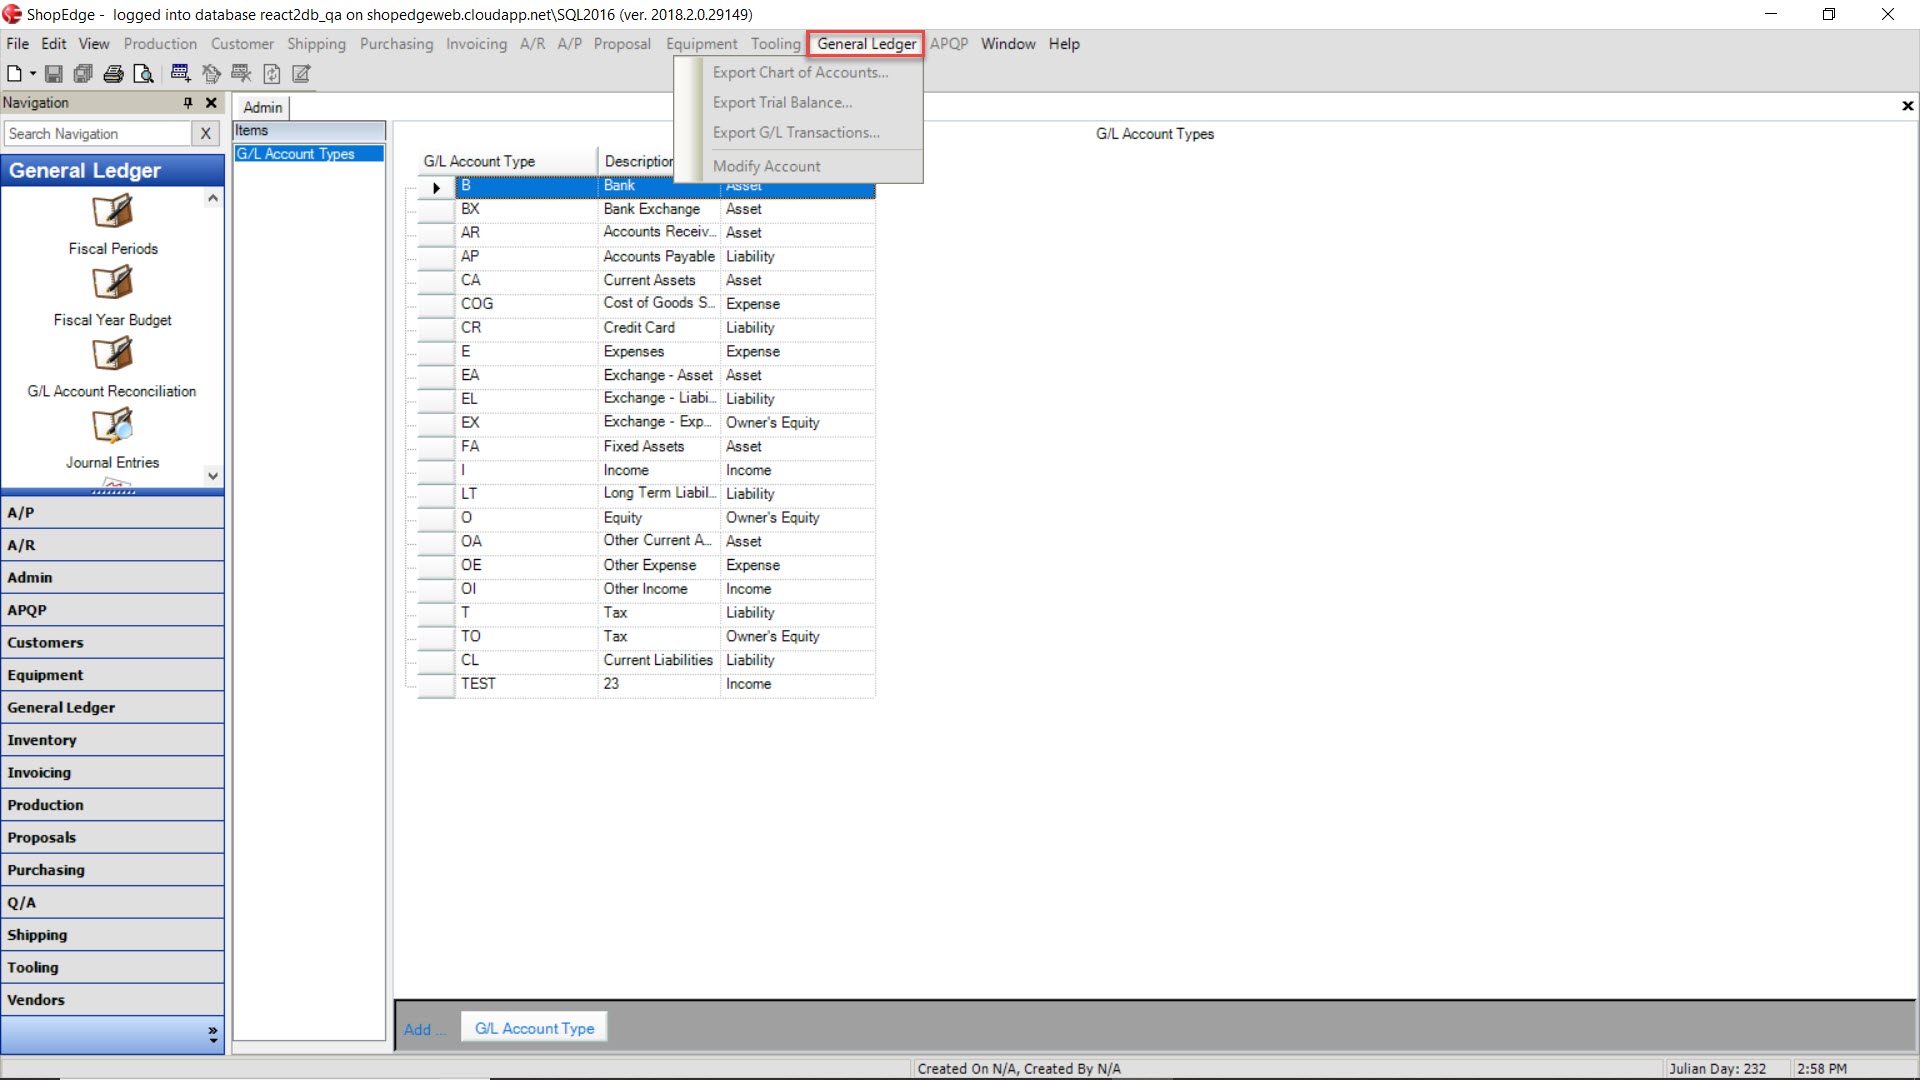1920x1080 pixels.
Task: Select the G/L Account Types tree item
Action: (x=297, y=153)
